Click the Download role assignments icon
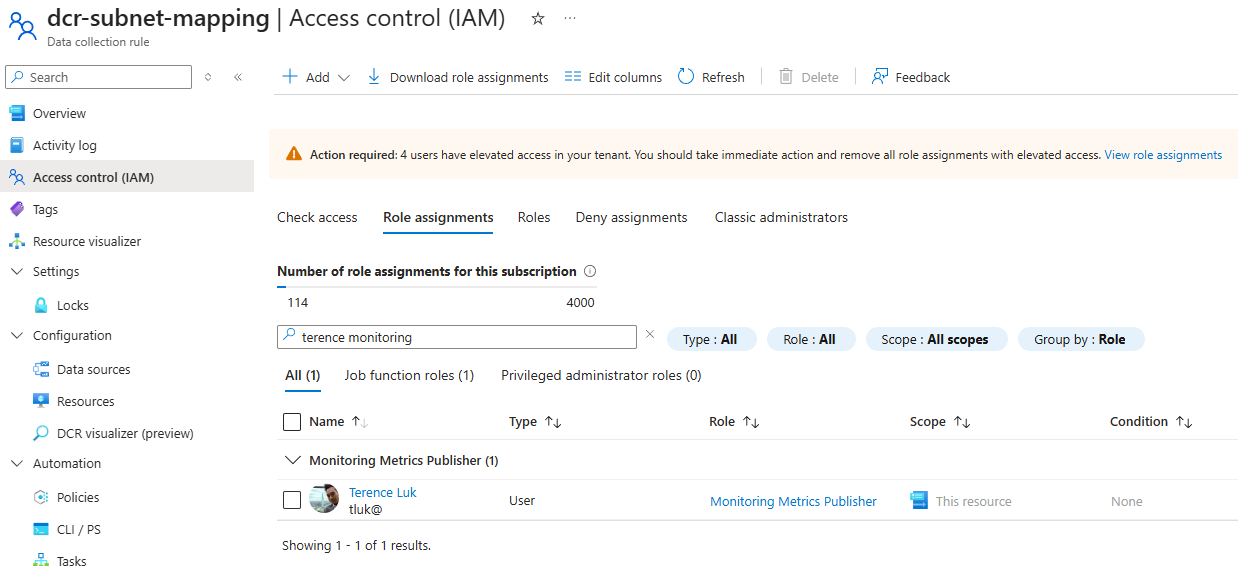The height and width of the screenshot is (566, 1238). pos(374,77)
